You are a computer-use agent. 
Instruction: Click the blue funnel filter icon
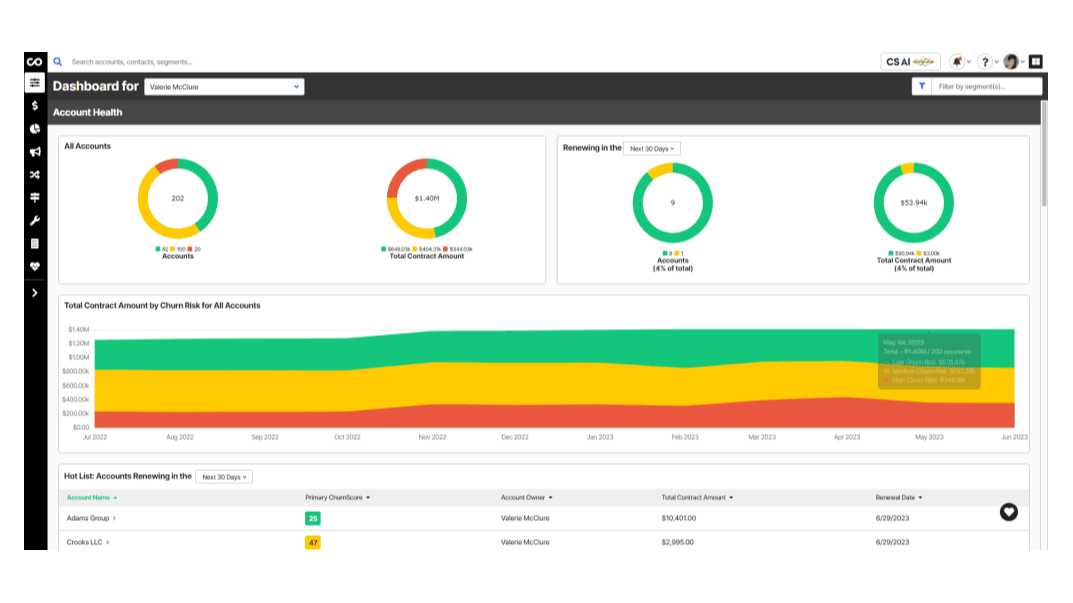coord(922,87)
